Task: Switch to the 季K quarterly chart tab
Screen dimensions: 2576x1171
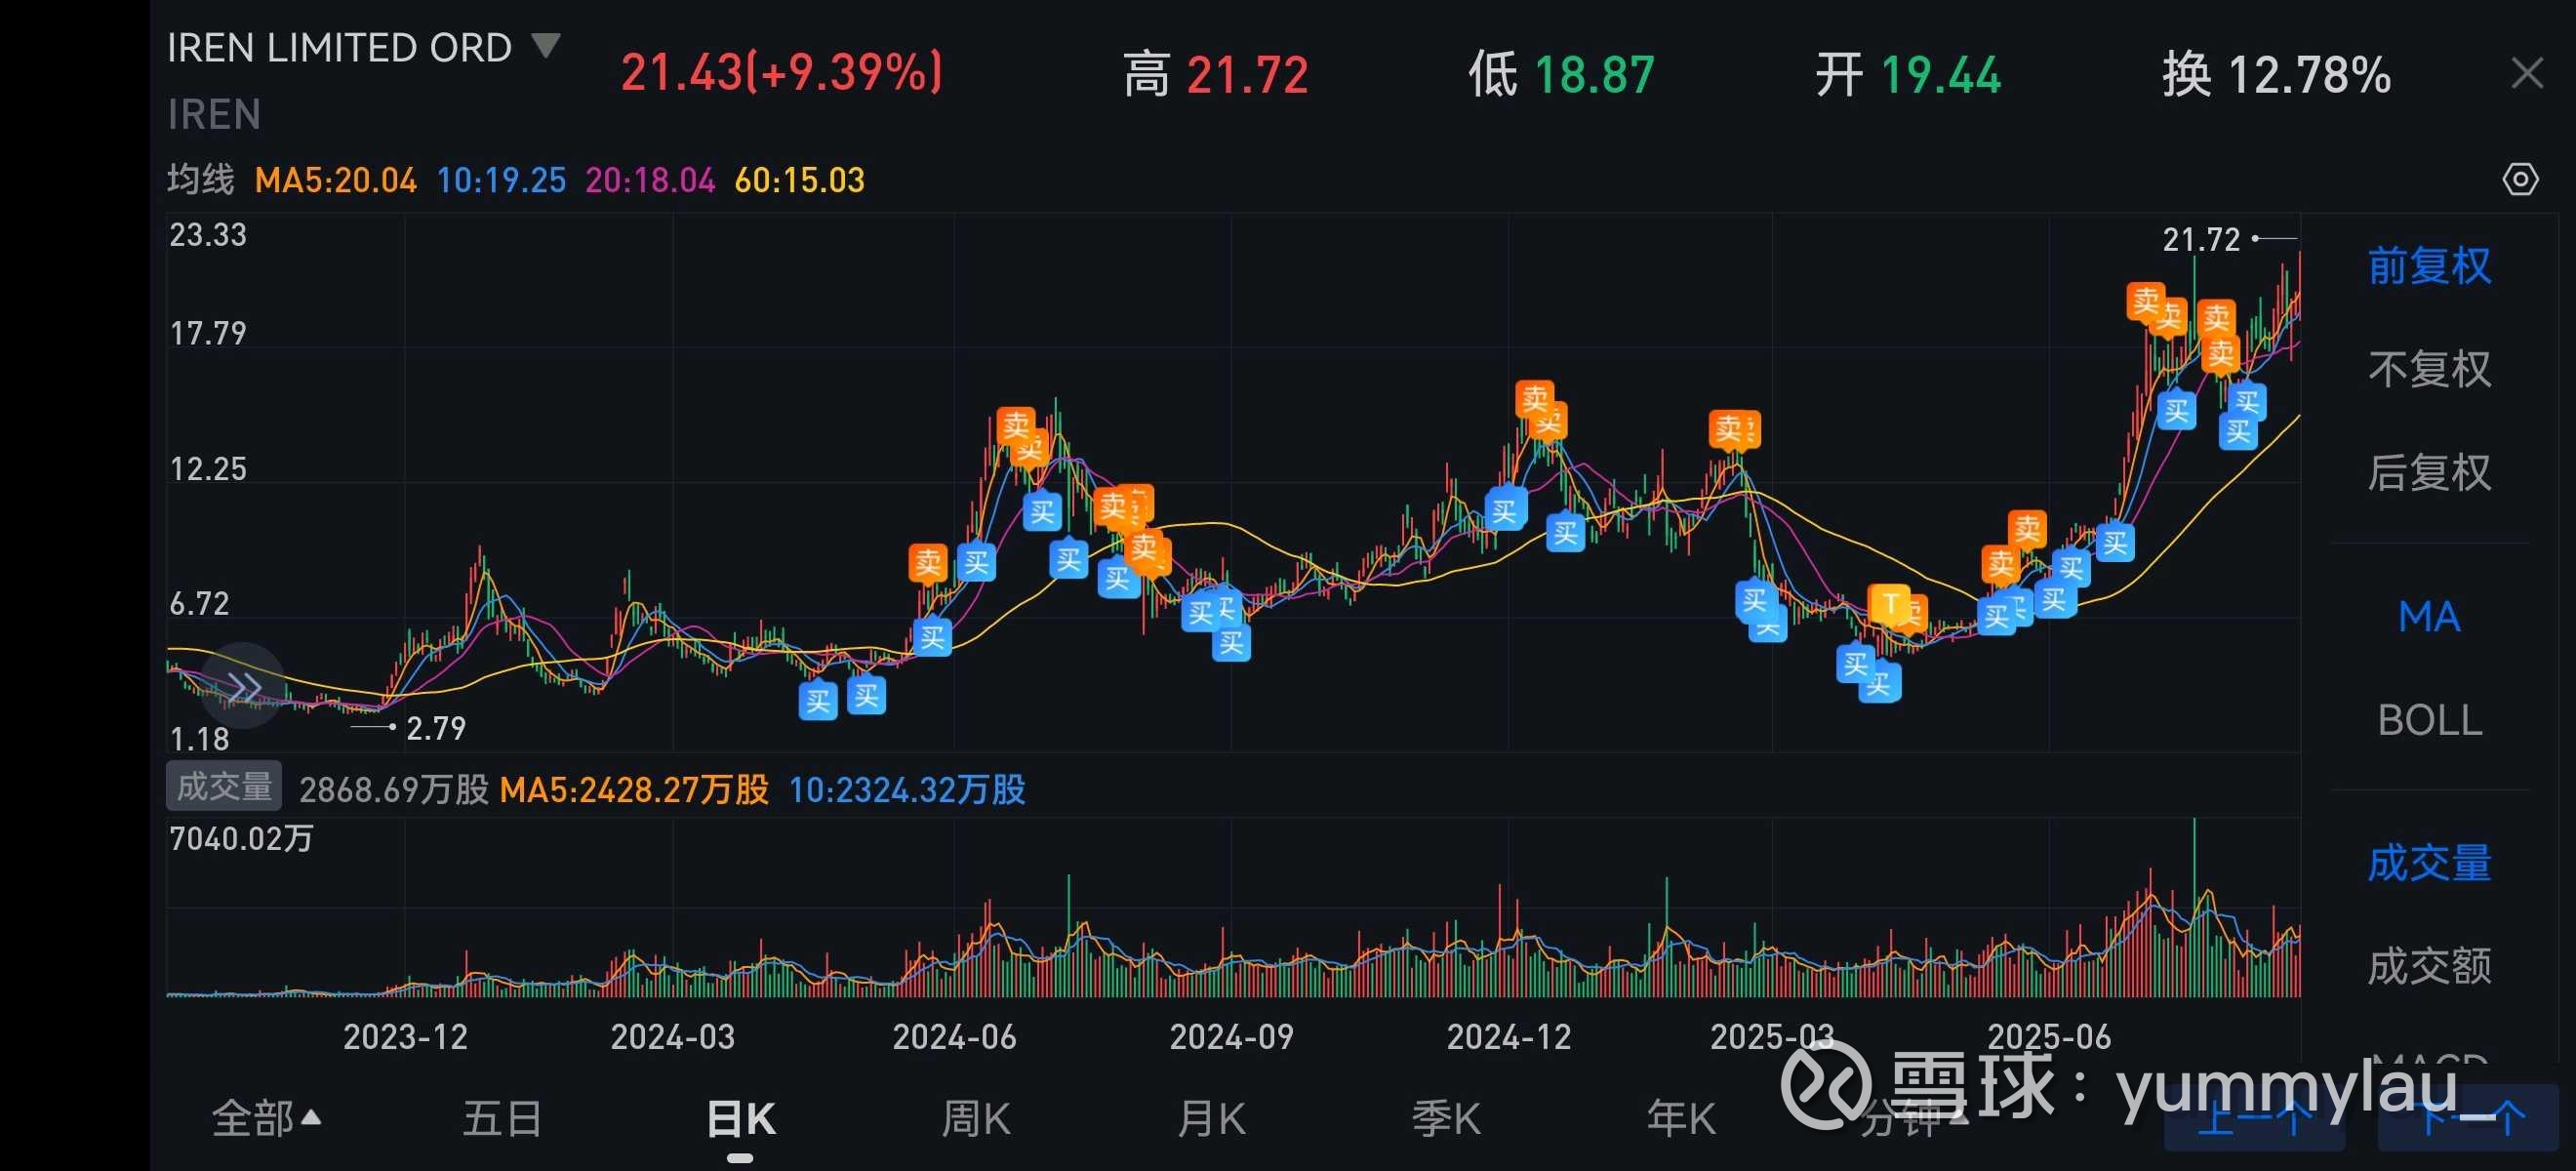Action: pyautogui.click(x=1446, y=1118)
